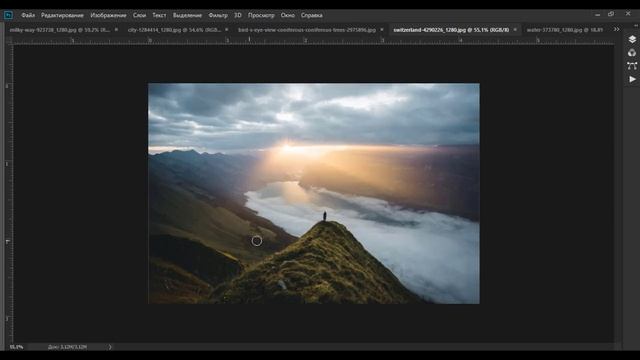Screen dimensions: 640x360
Task: Close the city-1284414 document tab
Action: tap(227, 30)
